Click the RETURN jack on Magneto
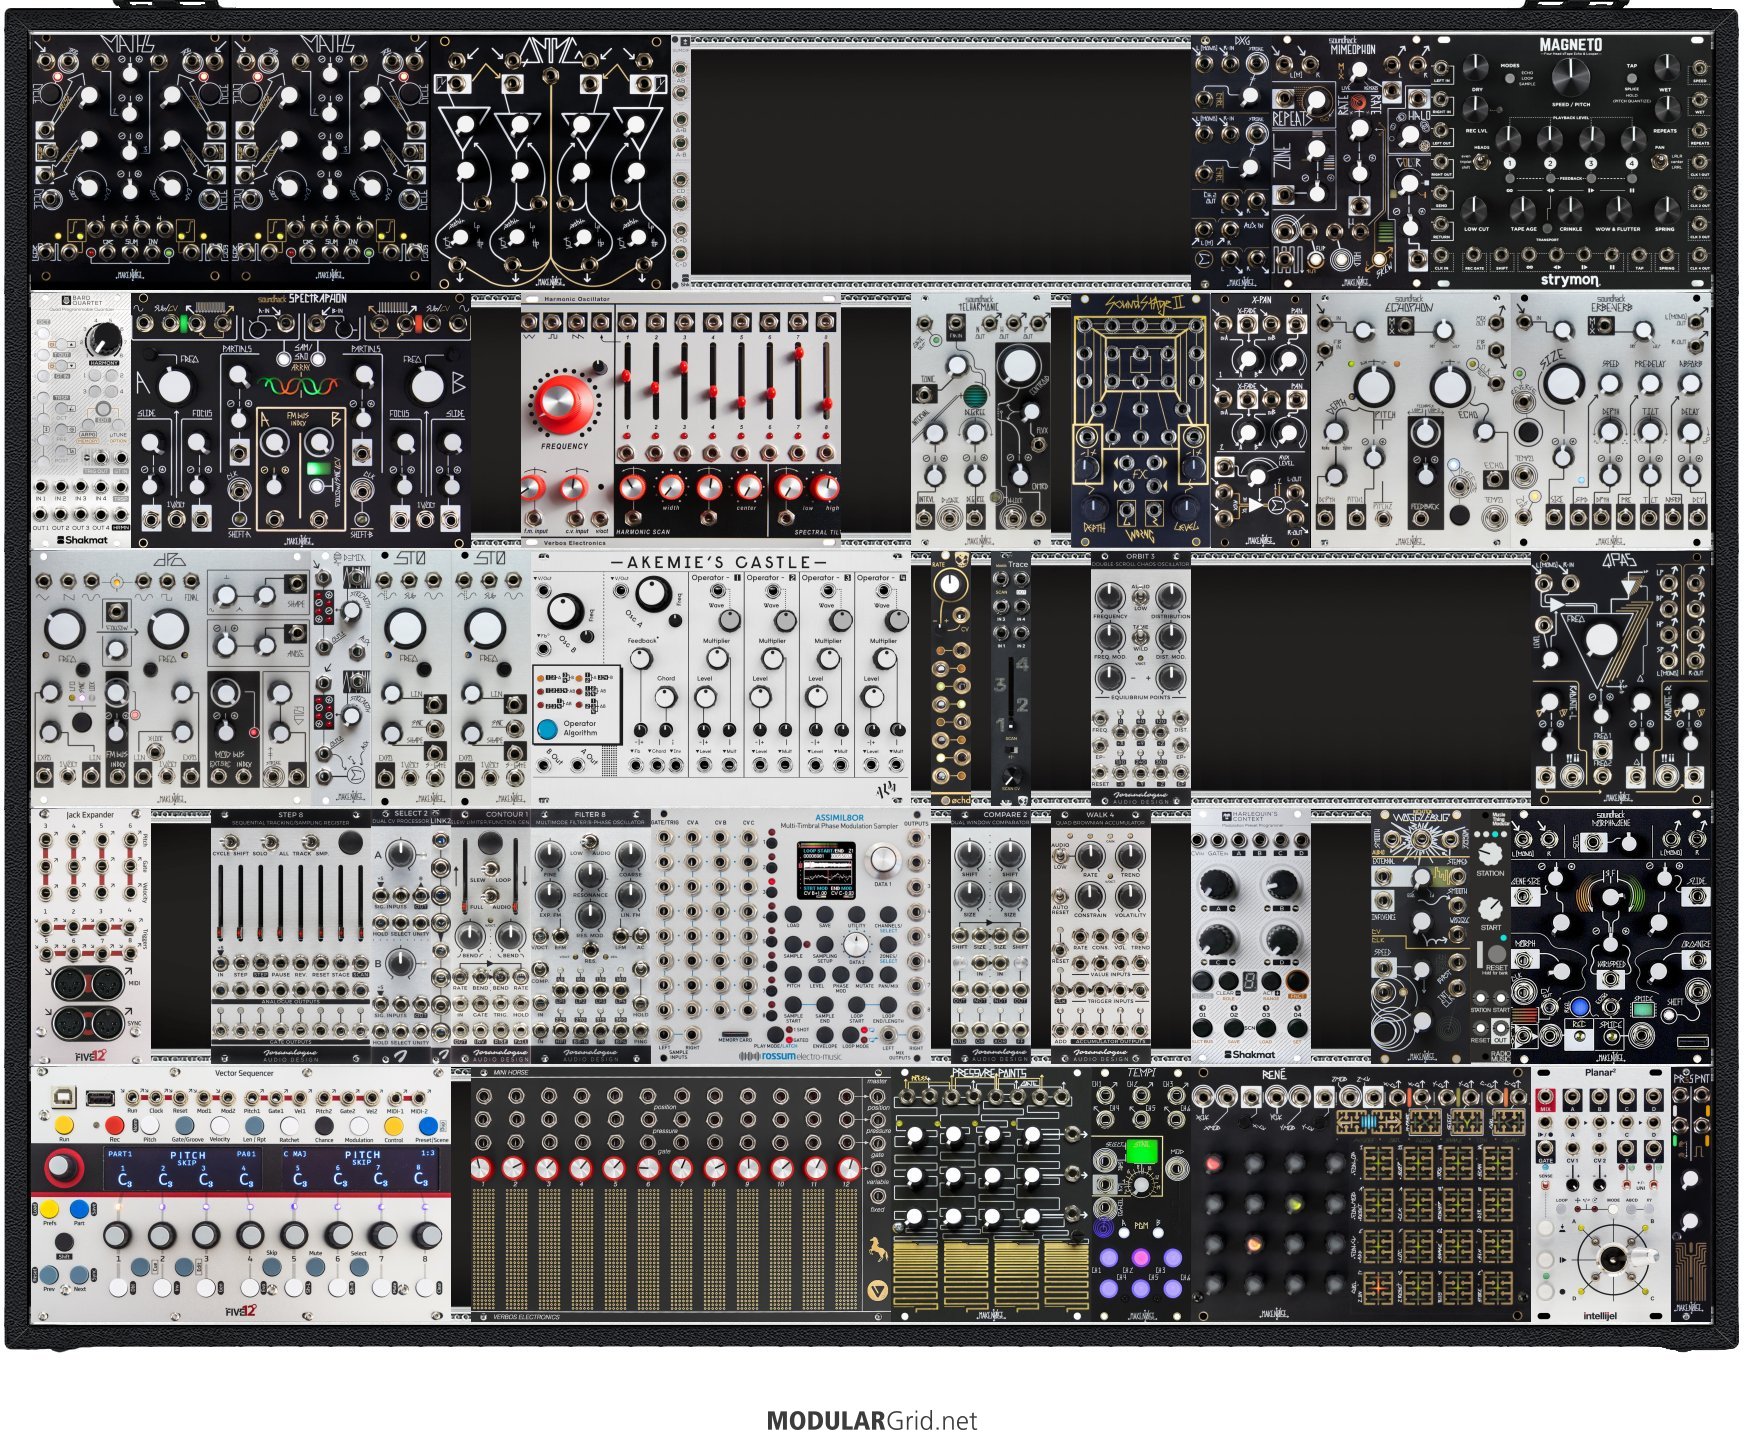This screenshot has width=1746, height=1442. 1442,224
